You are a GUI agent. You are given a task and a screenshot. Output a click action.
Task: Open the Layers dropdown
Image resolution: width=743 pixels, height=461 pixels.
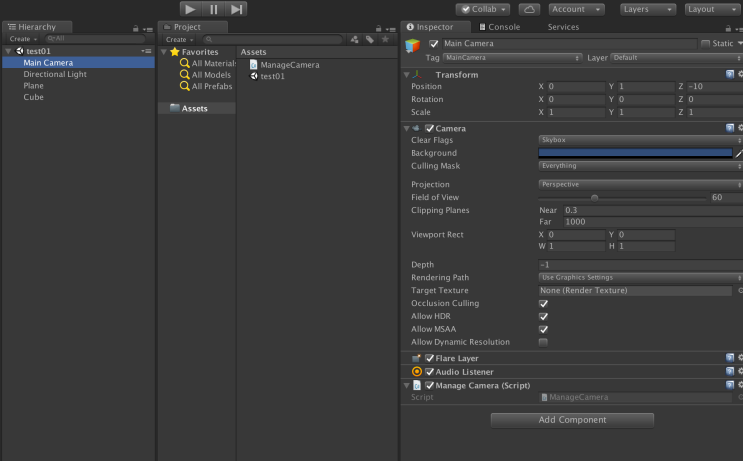pyautogui.click(x=648, y=9)
